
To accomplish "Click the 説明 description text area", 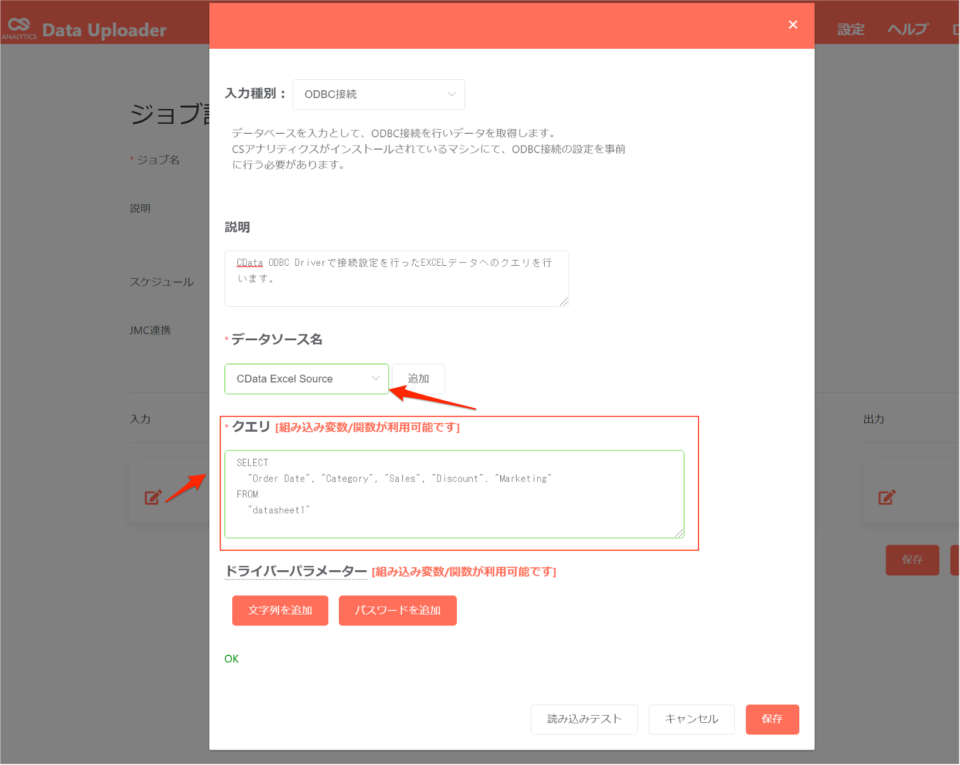I will click(x=395, y=279).
